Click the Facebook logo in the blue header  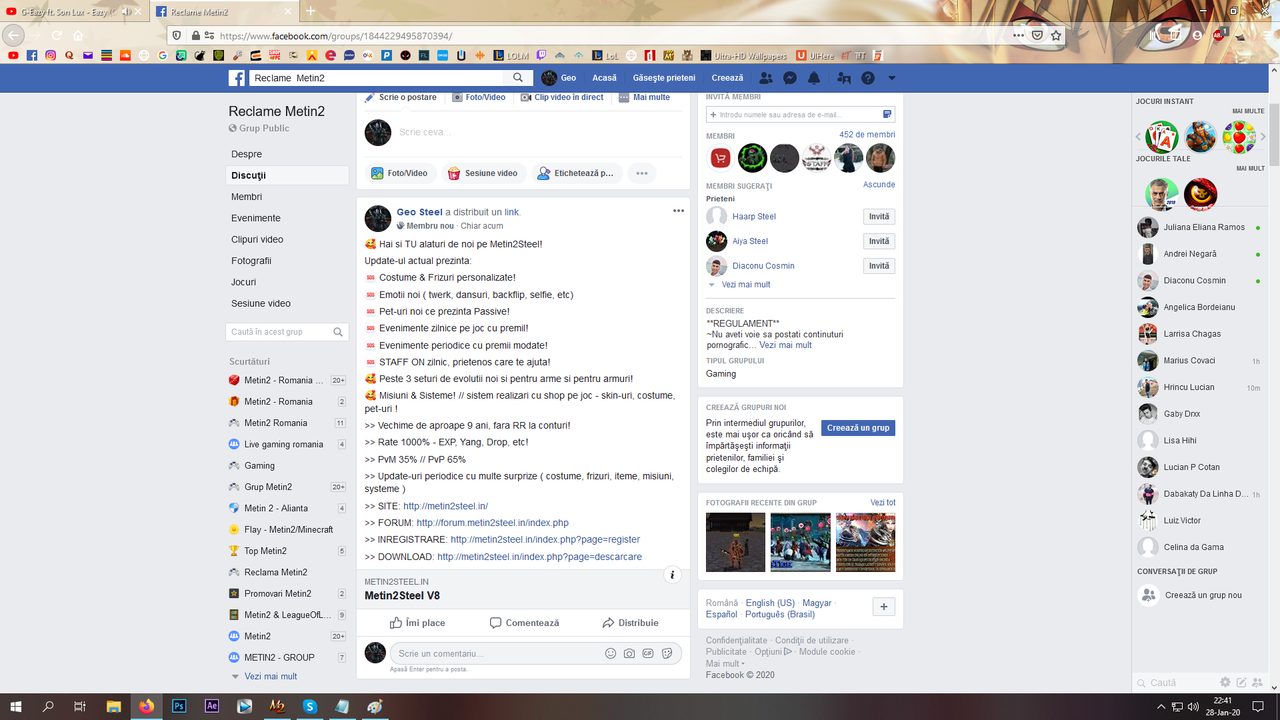coord(237,78)
